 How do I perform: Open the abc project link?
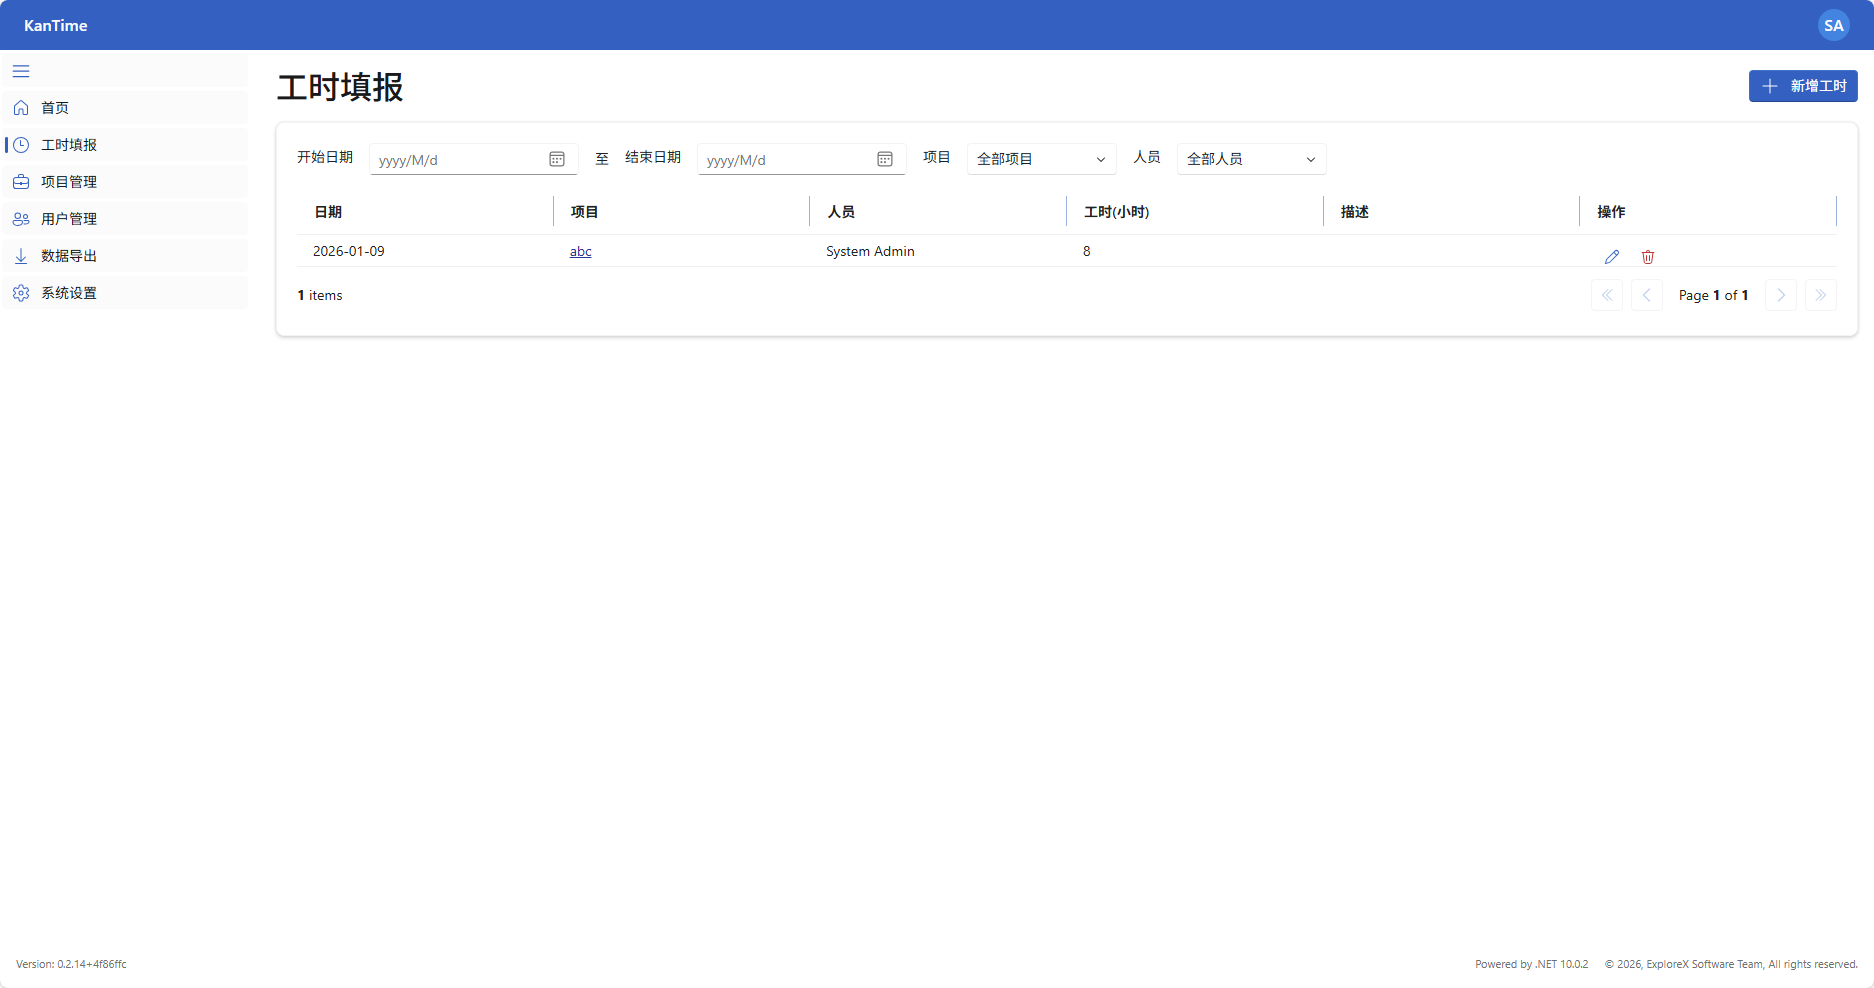coord(580,251)
